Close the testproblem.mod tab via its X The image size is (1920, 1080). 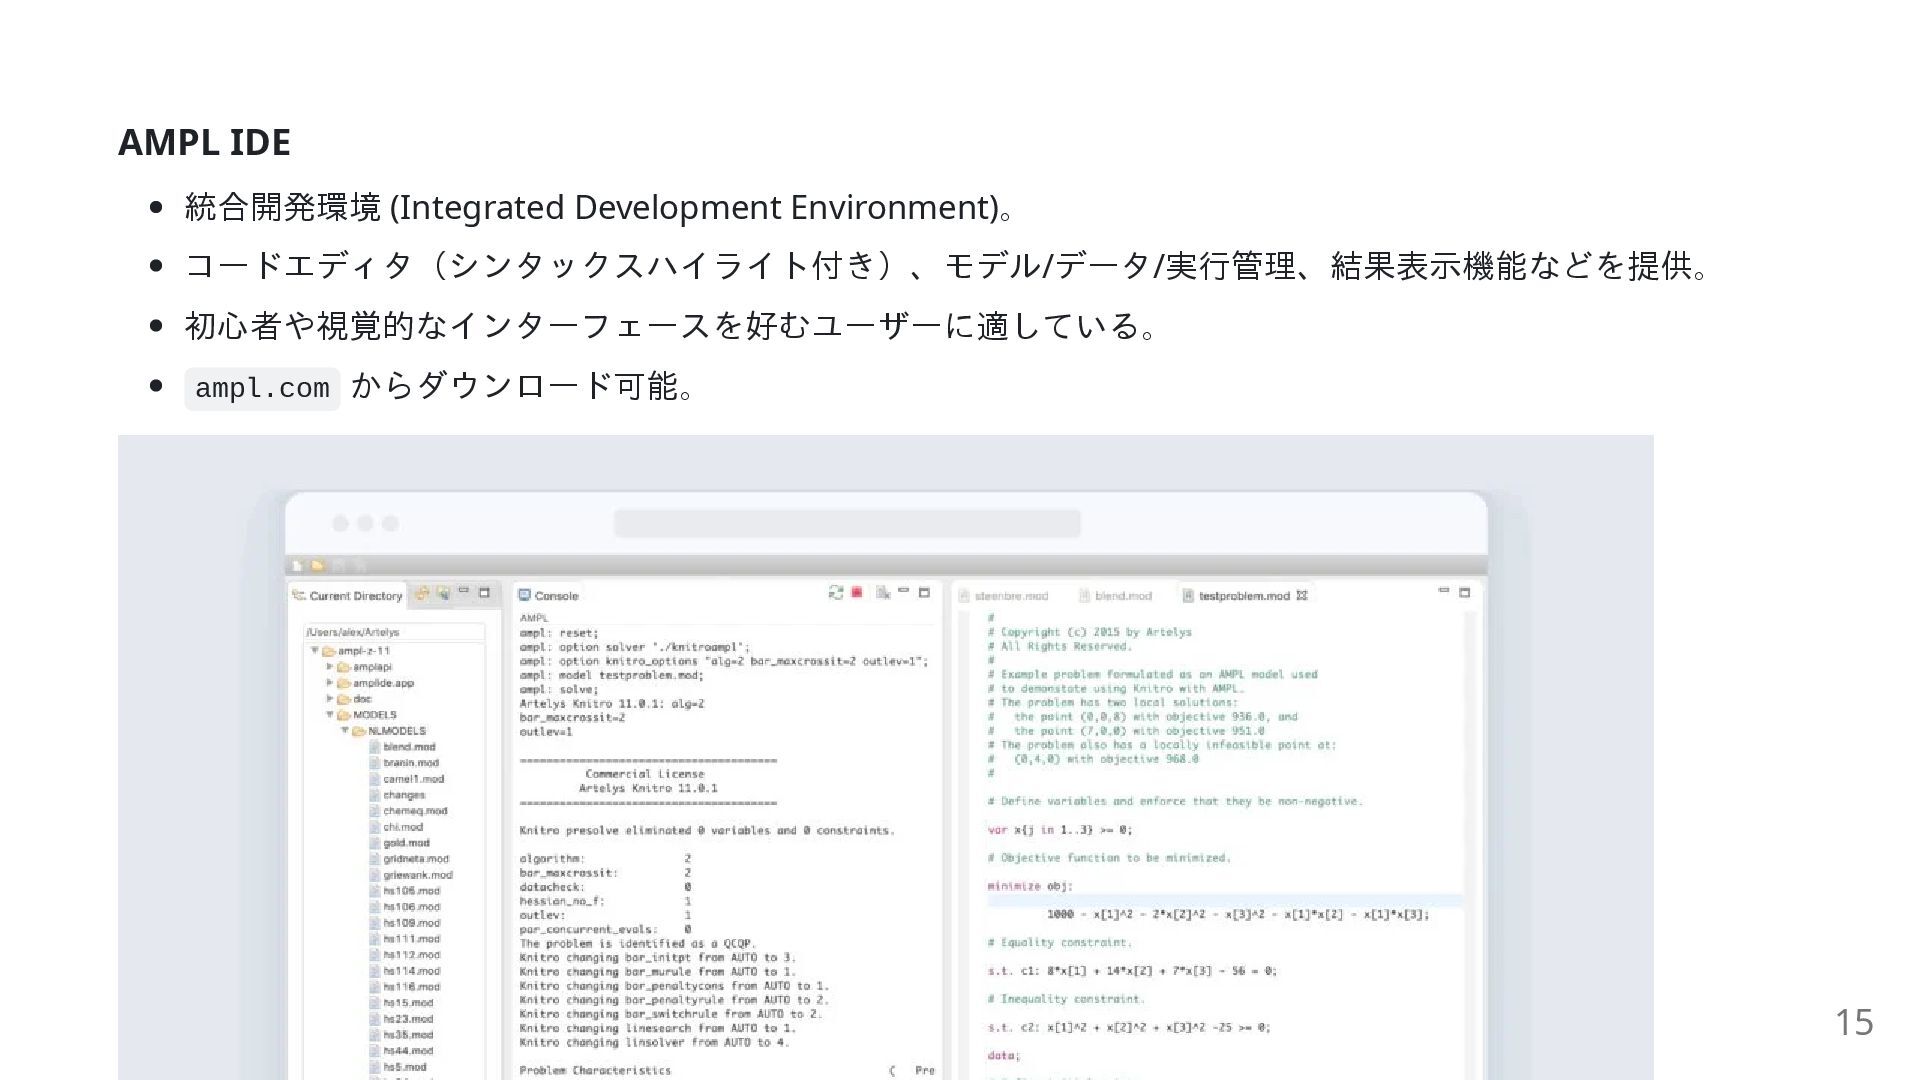click(x=1302, y=596)
